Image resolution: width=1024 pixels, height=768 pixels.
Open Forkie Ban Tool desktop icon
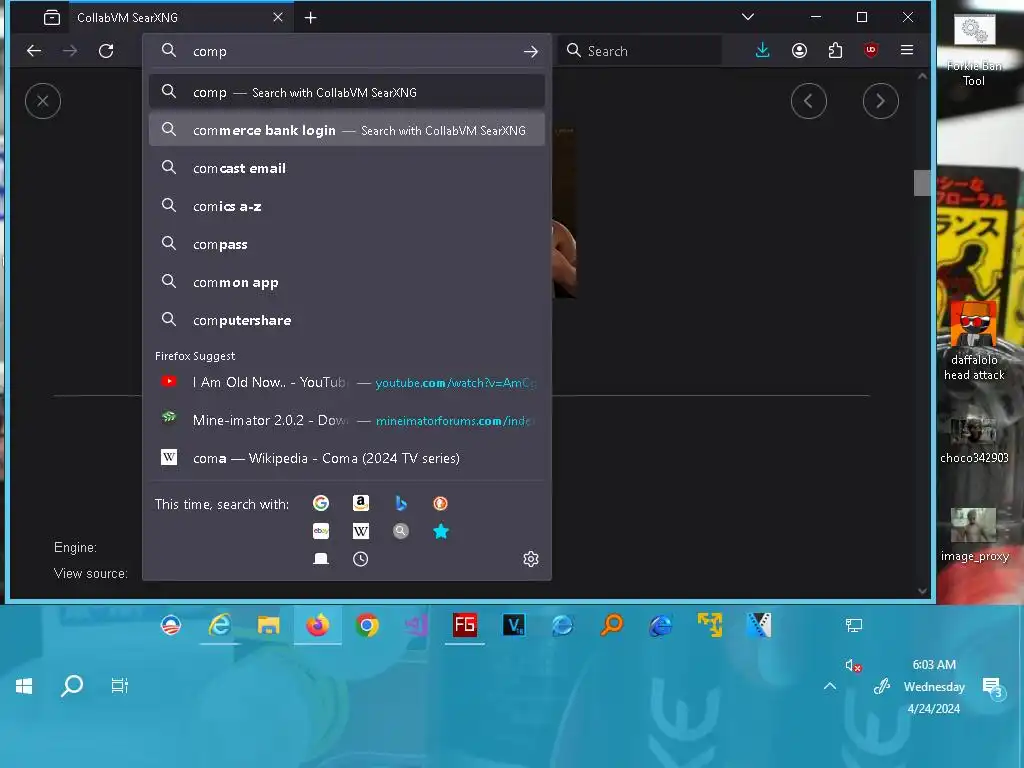point(974,52)
